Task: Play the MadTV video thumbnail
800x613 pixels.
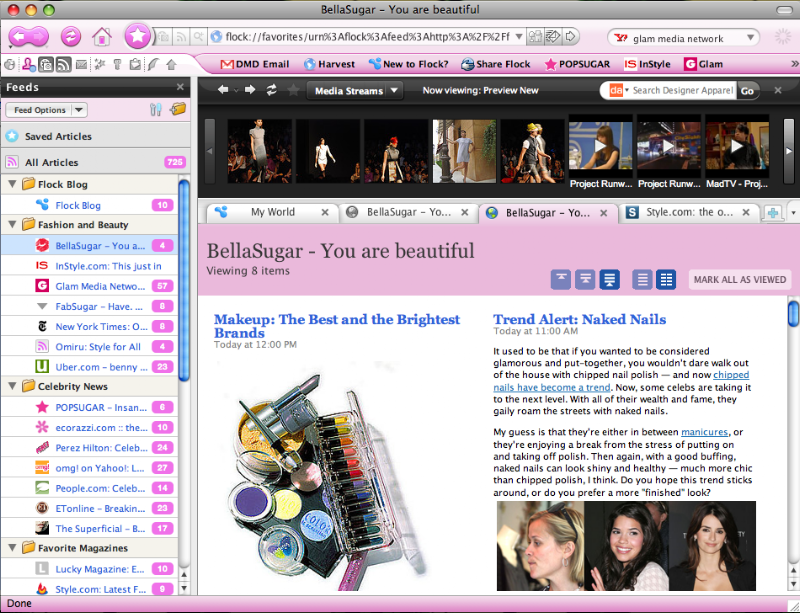Action: tap(737, 146)
